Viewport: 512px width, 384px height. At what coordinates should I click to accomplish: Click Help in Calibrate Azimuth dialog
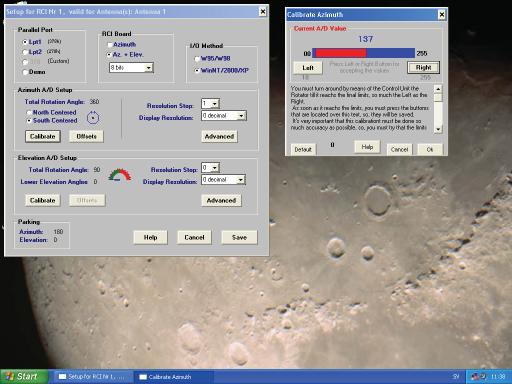[x=367, y=147]
